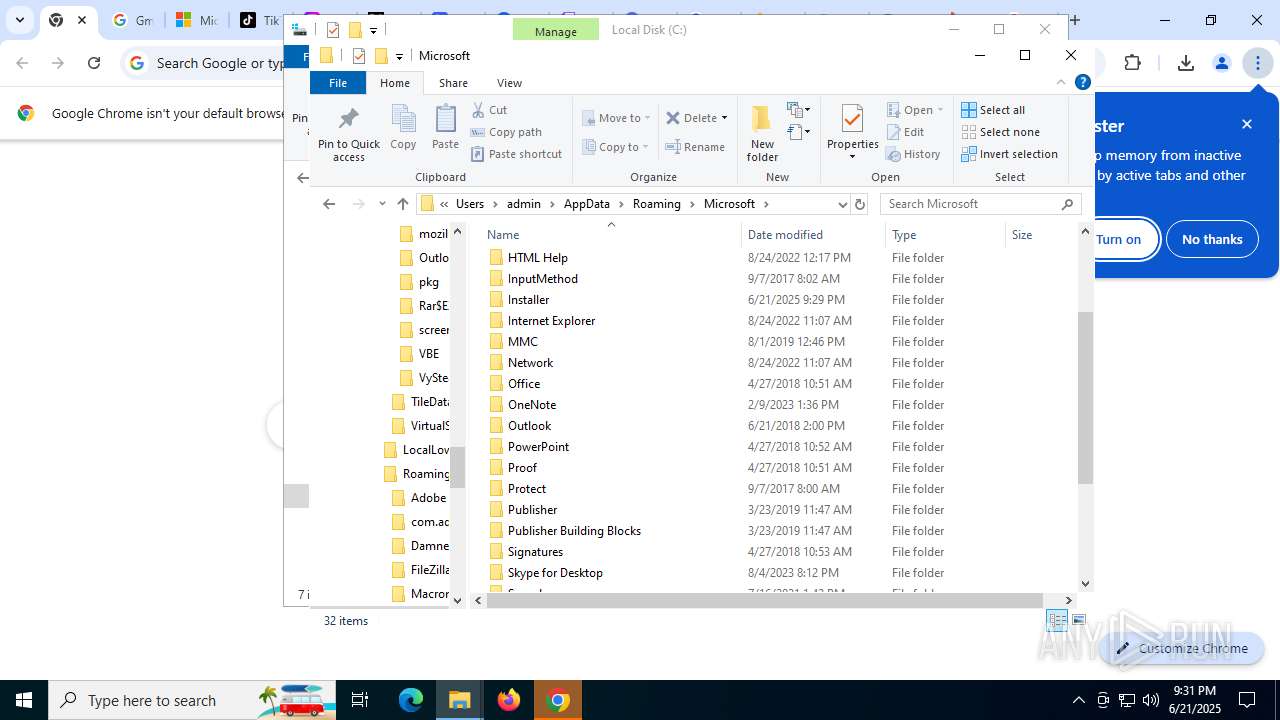The image size is (1280, 720).
Task: Select the OneNote folder
Action: coord(531,405)
